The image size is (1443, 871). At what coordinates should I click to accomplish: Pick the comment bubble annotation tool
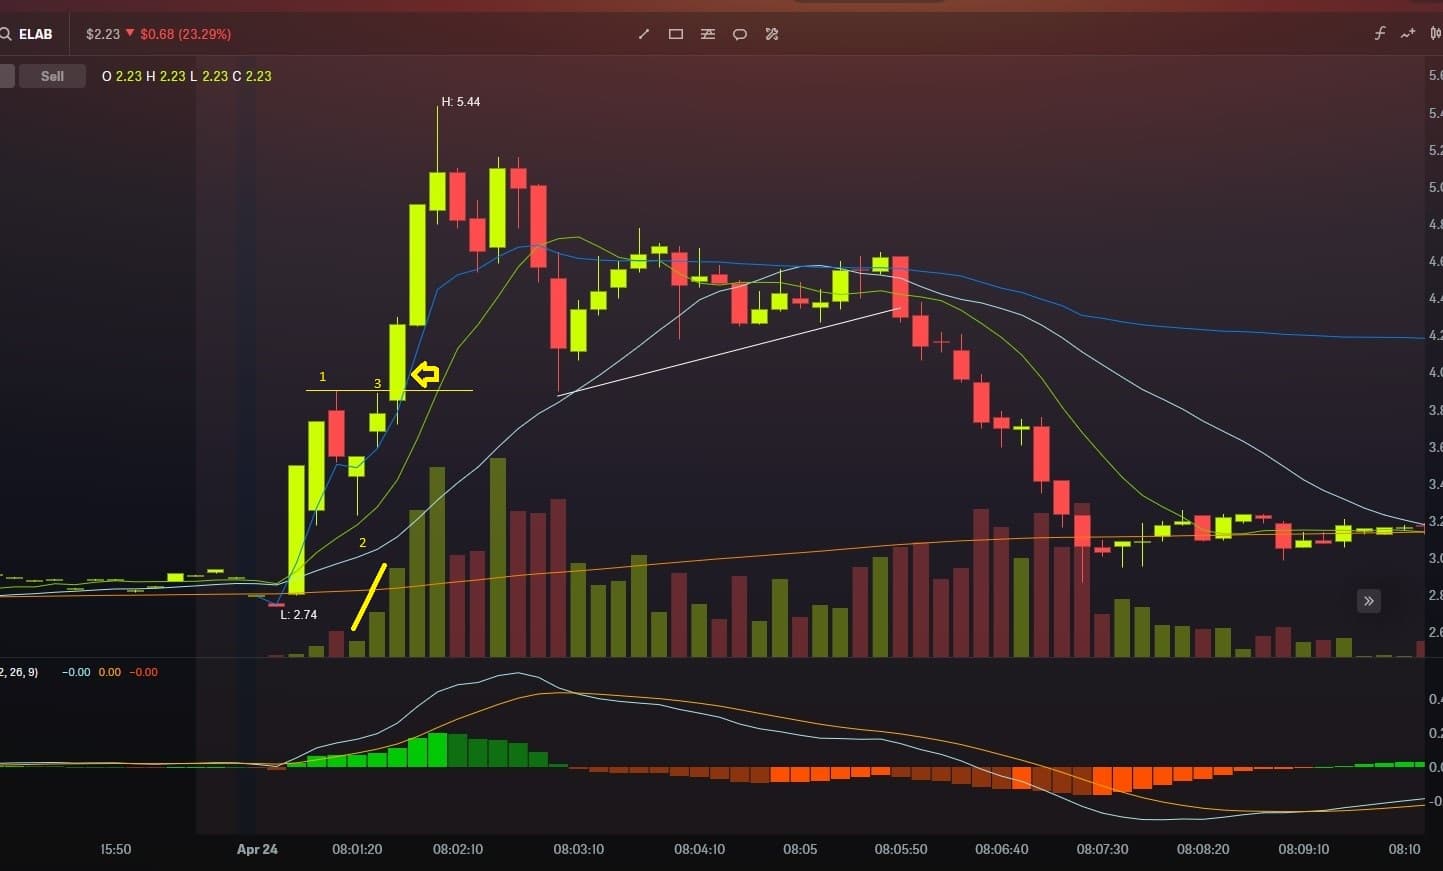click(x=740, y=34)
